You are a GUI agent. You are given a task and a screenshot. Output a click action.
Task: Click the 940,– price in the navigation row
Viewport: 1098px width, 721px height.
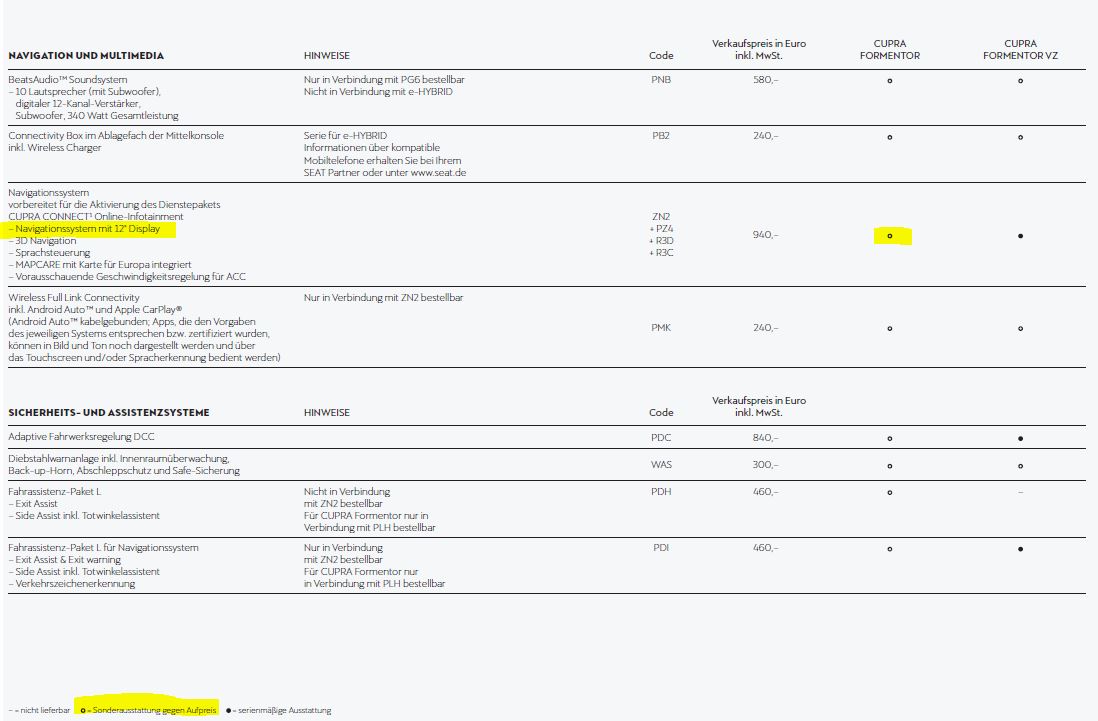pos(765,235)
